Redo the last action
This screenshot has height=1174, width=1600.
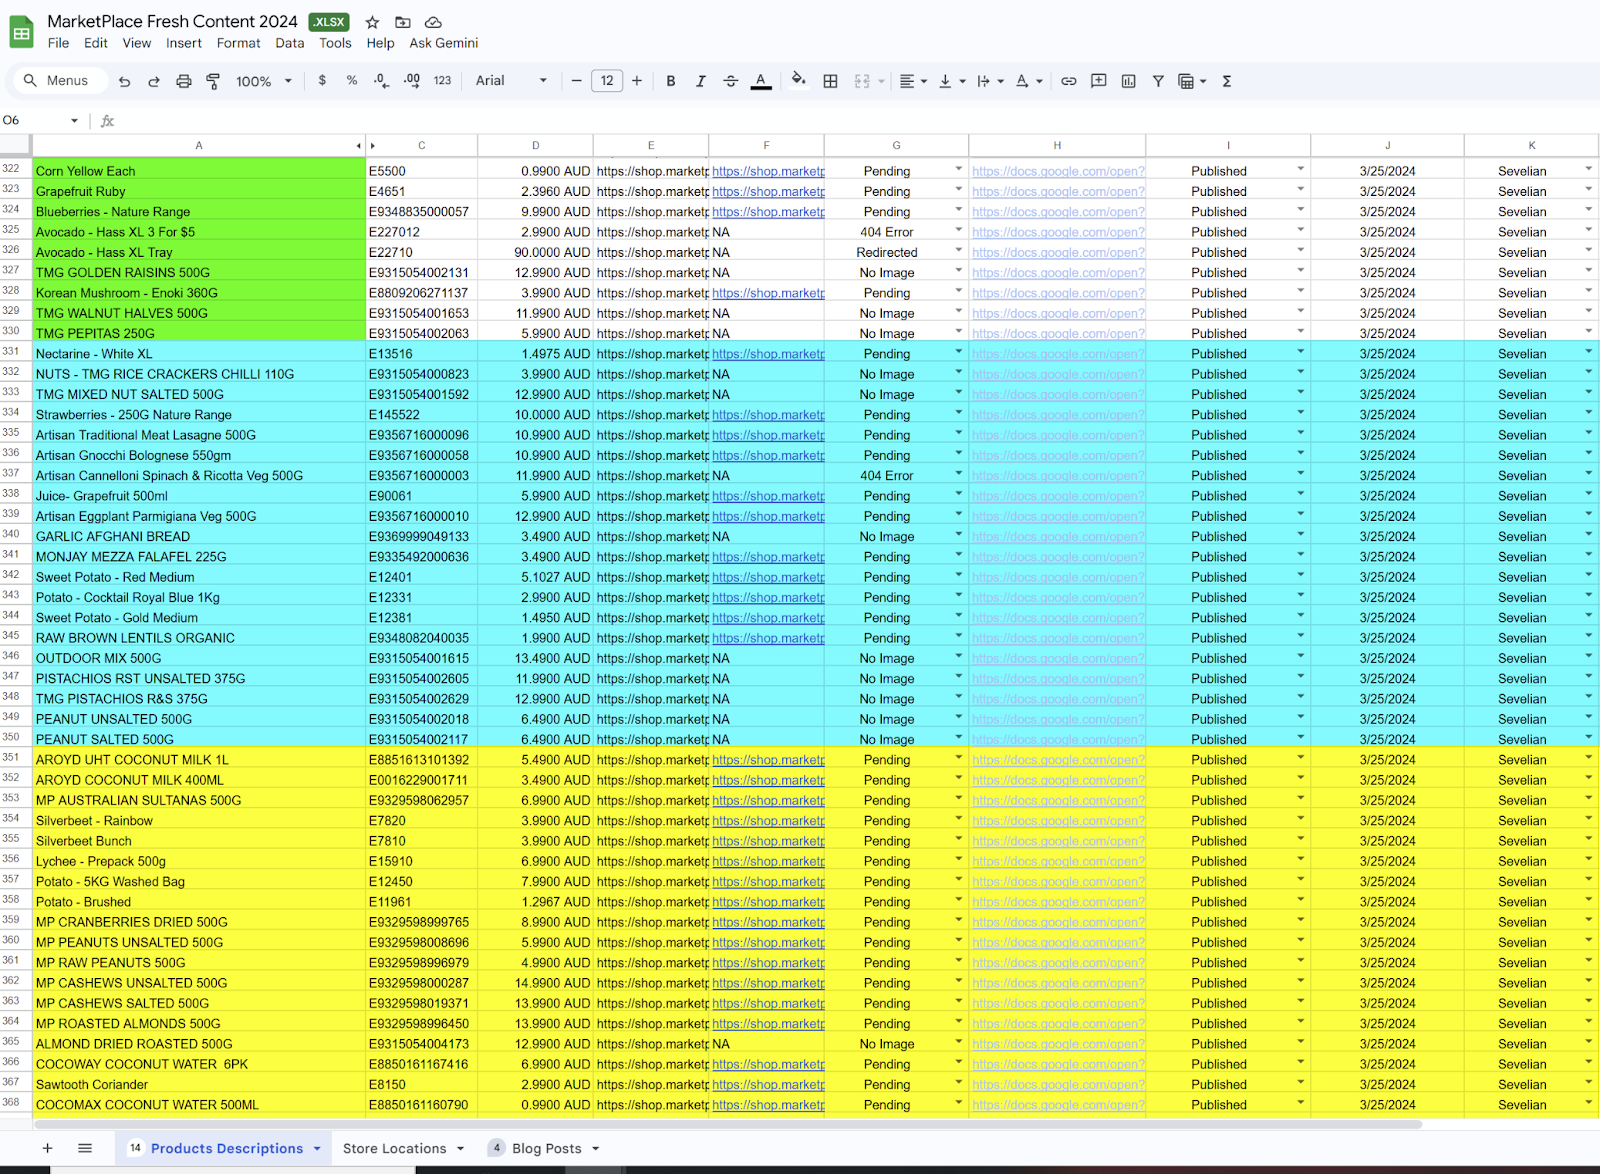pyautogui.click(x=154, y=81)
